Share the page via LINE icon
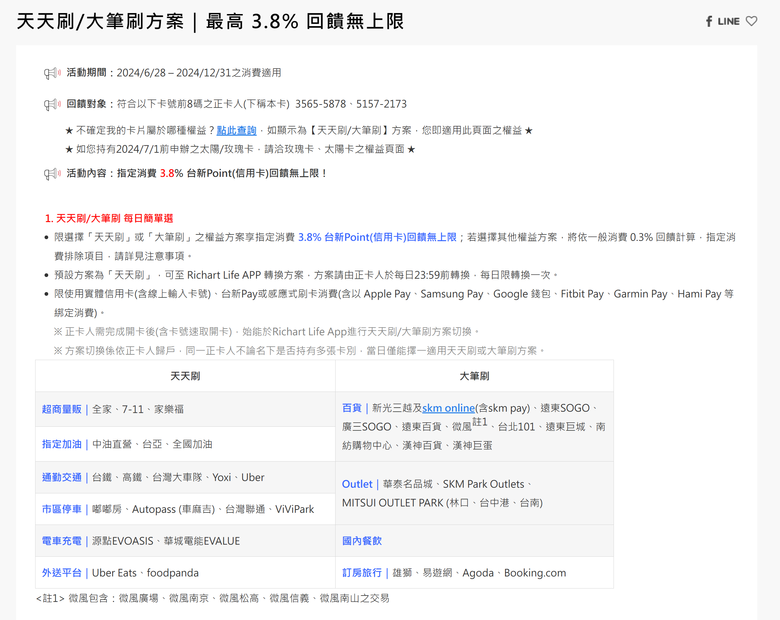 (729, 21)
